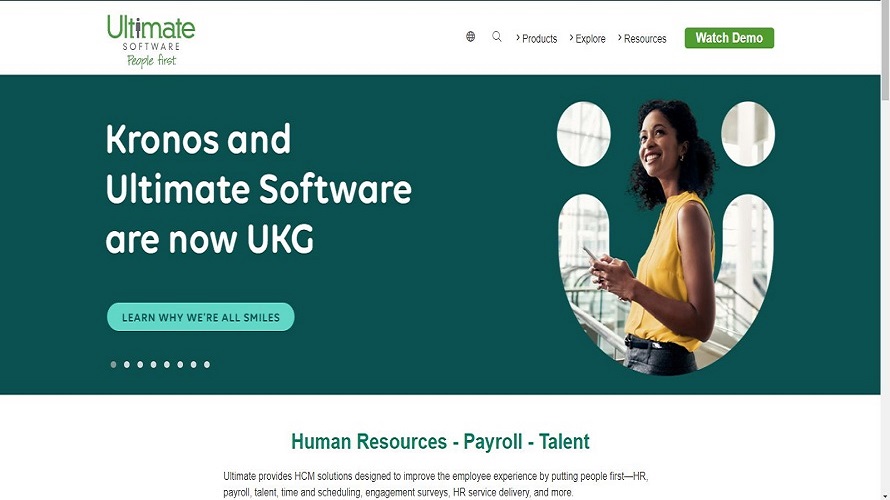Click the Watch Demo button
The height and width of the screenshot is (500, 890).
[x=729, y=38]
